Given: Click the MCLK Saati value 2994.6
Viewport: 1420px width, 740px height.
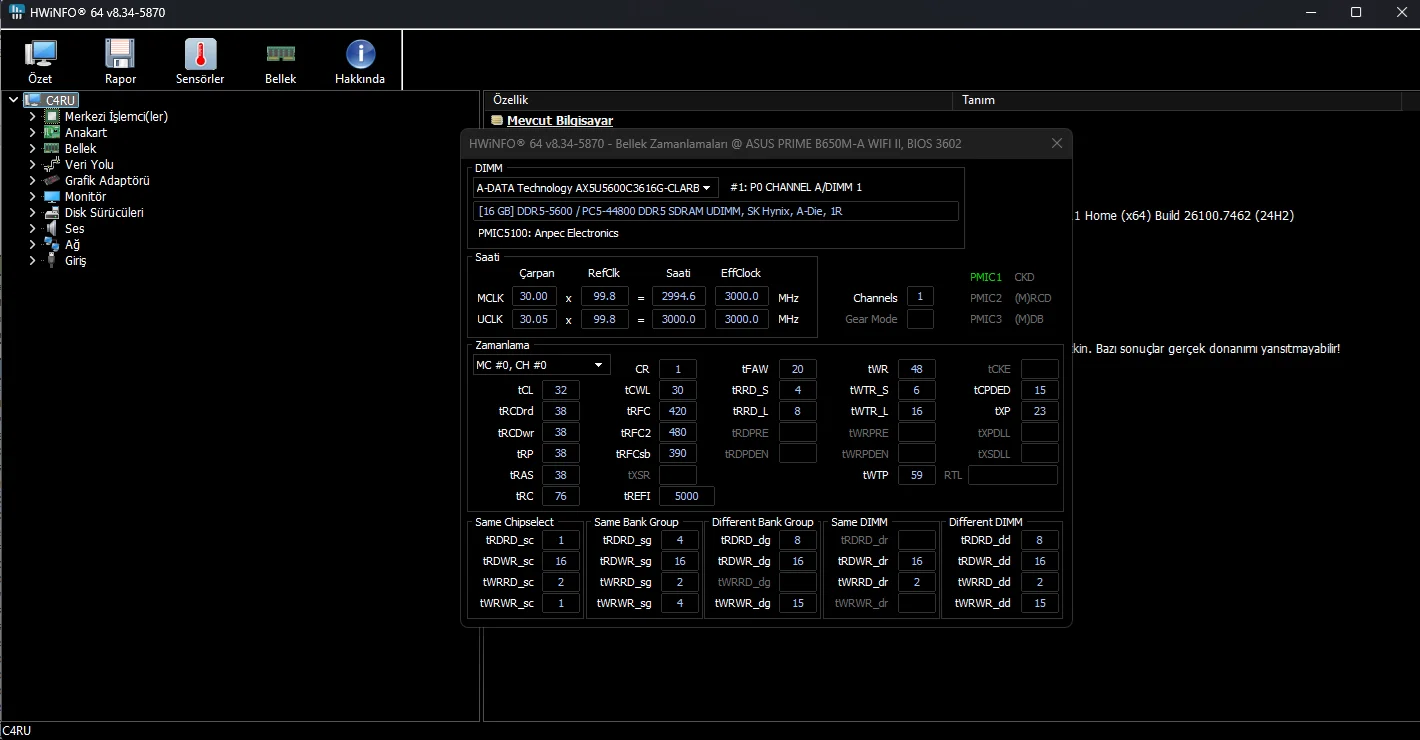Looking at the screenshot, I should click(x=679, y=297).
